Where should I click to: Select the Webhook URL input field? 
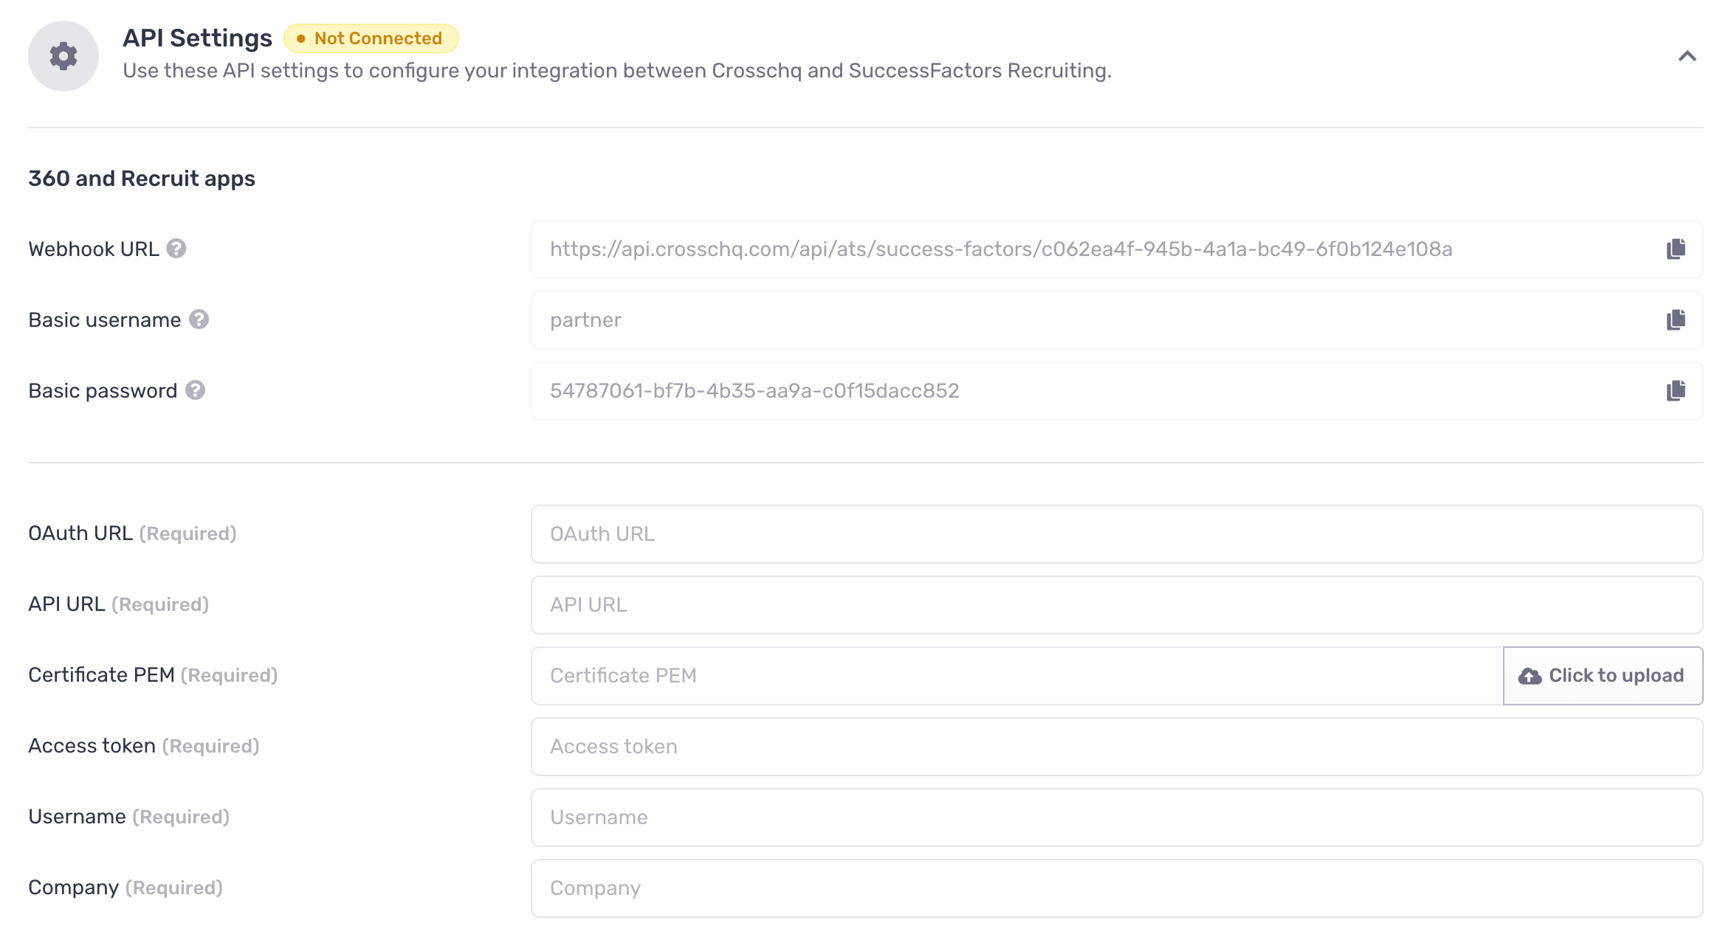point(1000,250)
